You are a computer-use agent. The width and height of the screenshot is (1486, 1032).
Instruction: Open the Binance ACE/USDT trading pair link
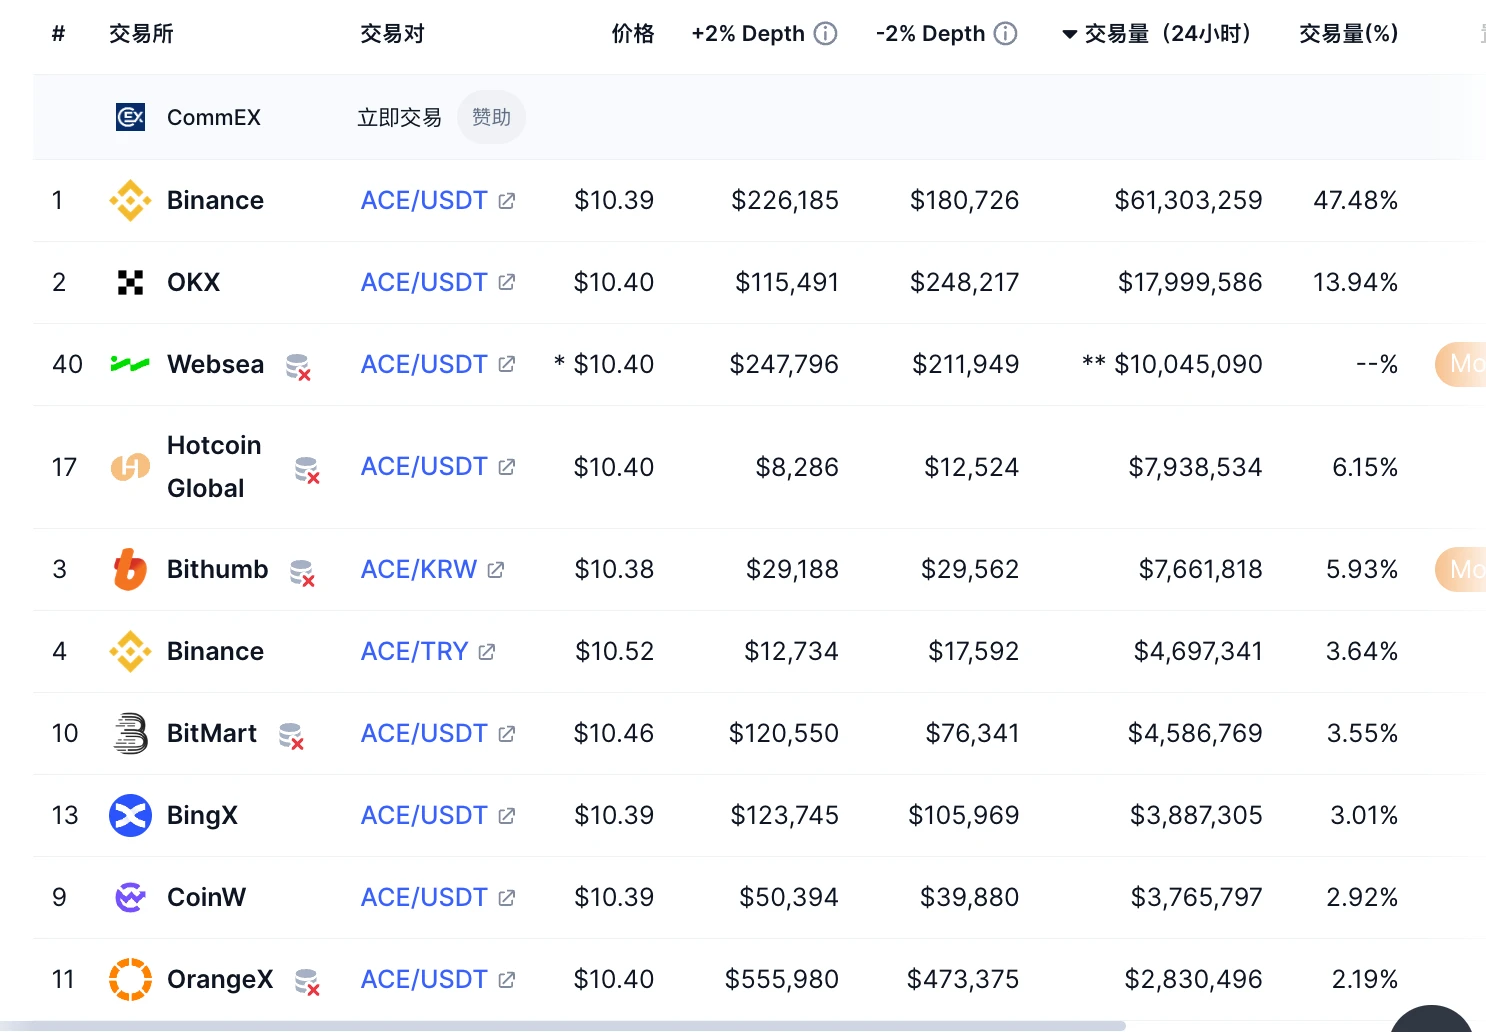(x=424, y=200)
